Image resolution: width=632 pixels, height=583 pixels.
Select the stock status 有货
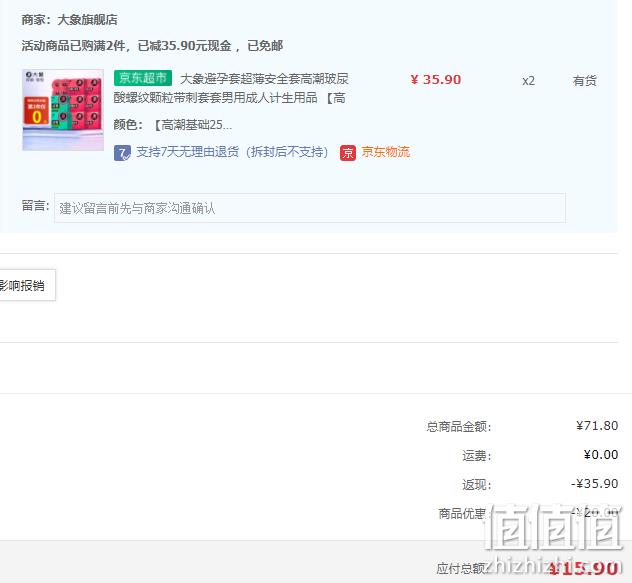pos(584,81)
